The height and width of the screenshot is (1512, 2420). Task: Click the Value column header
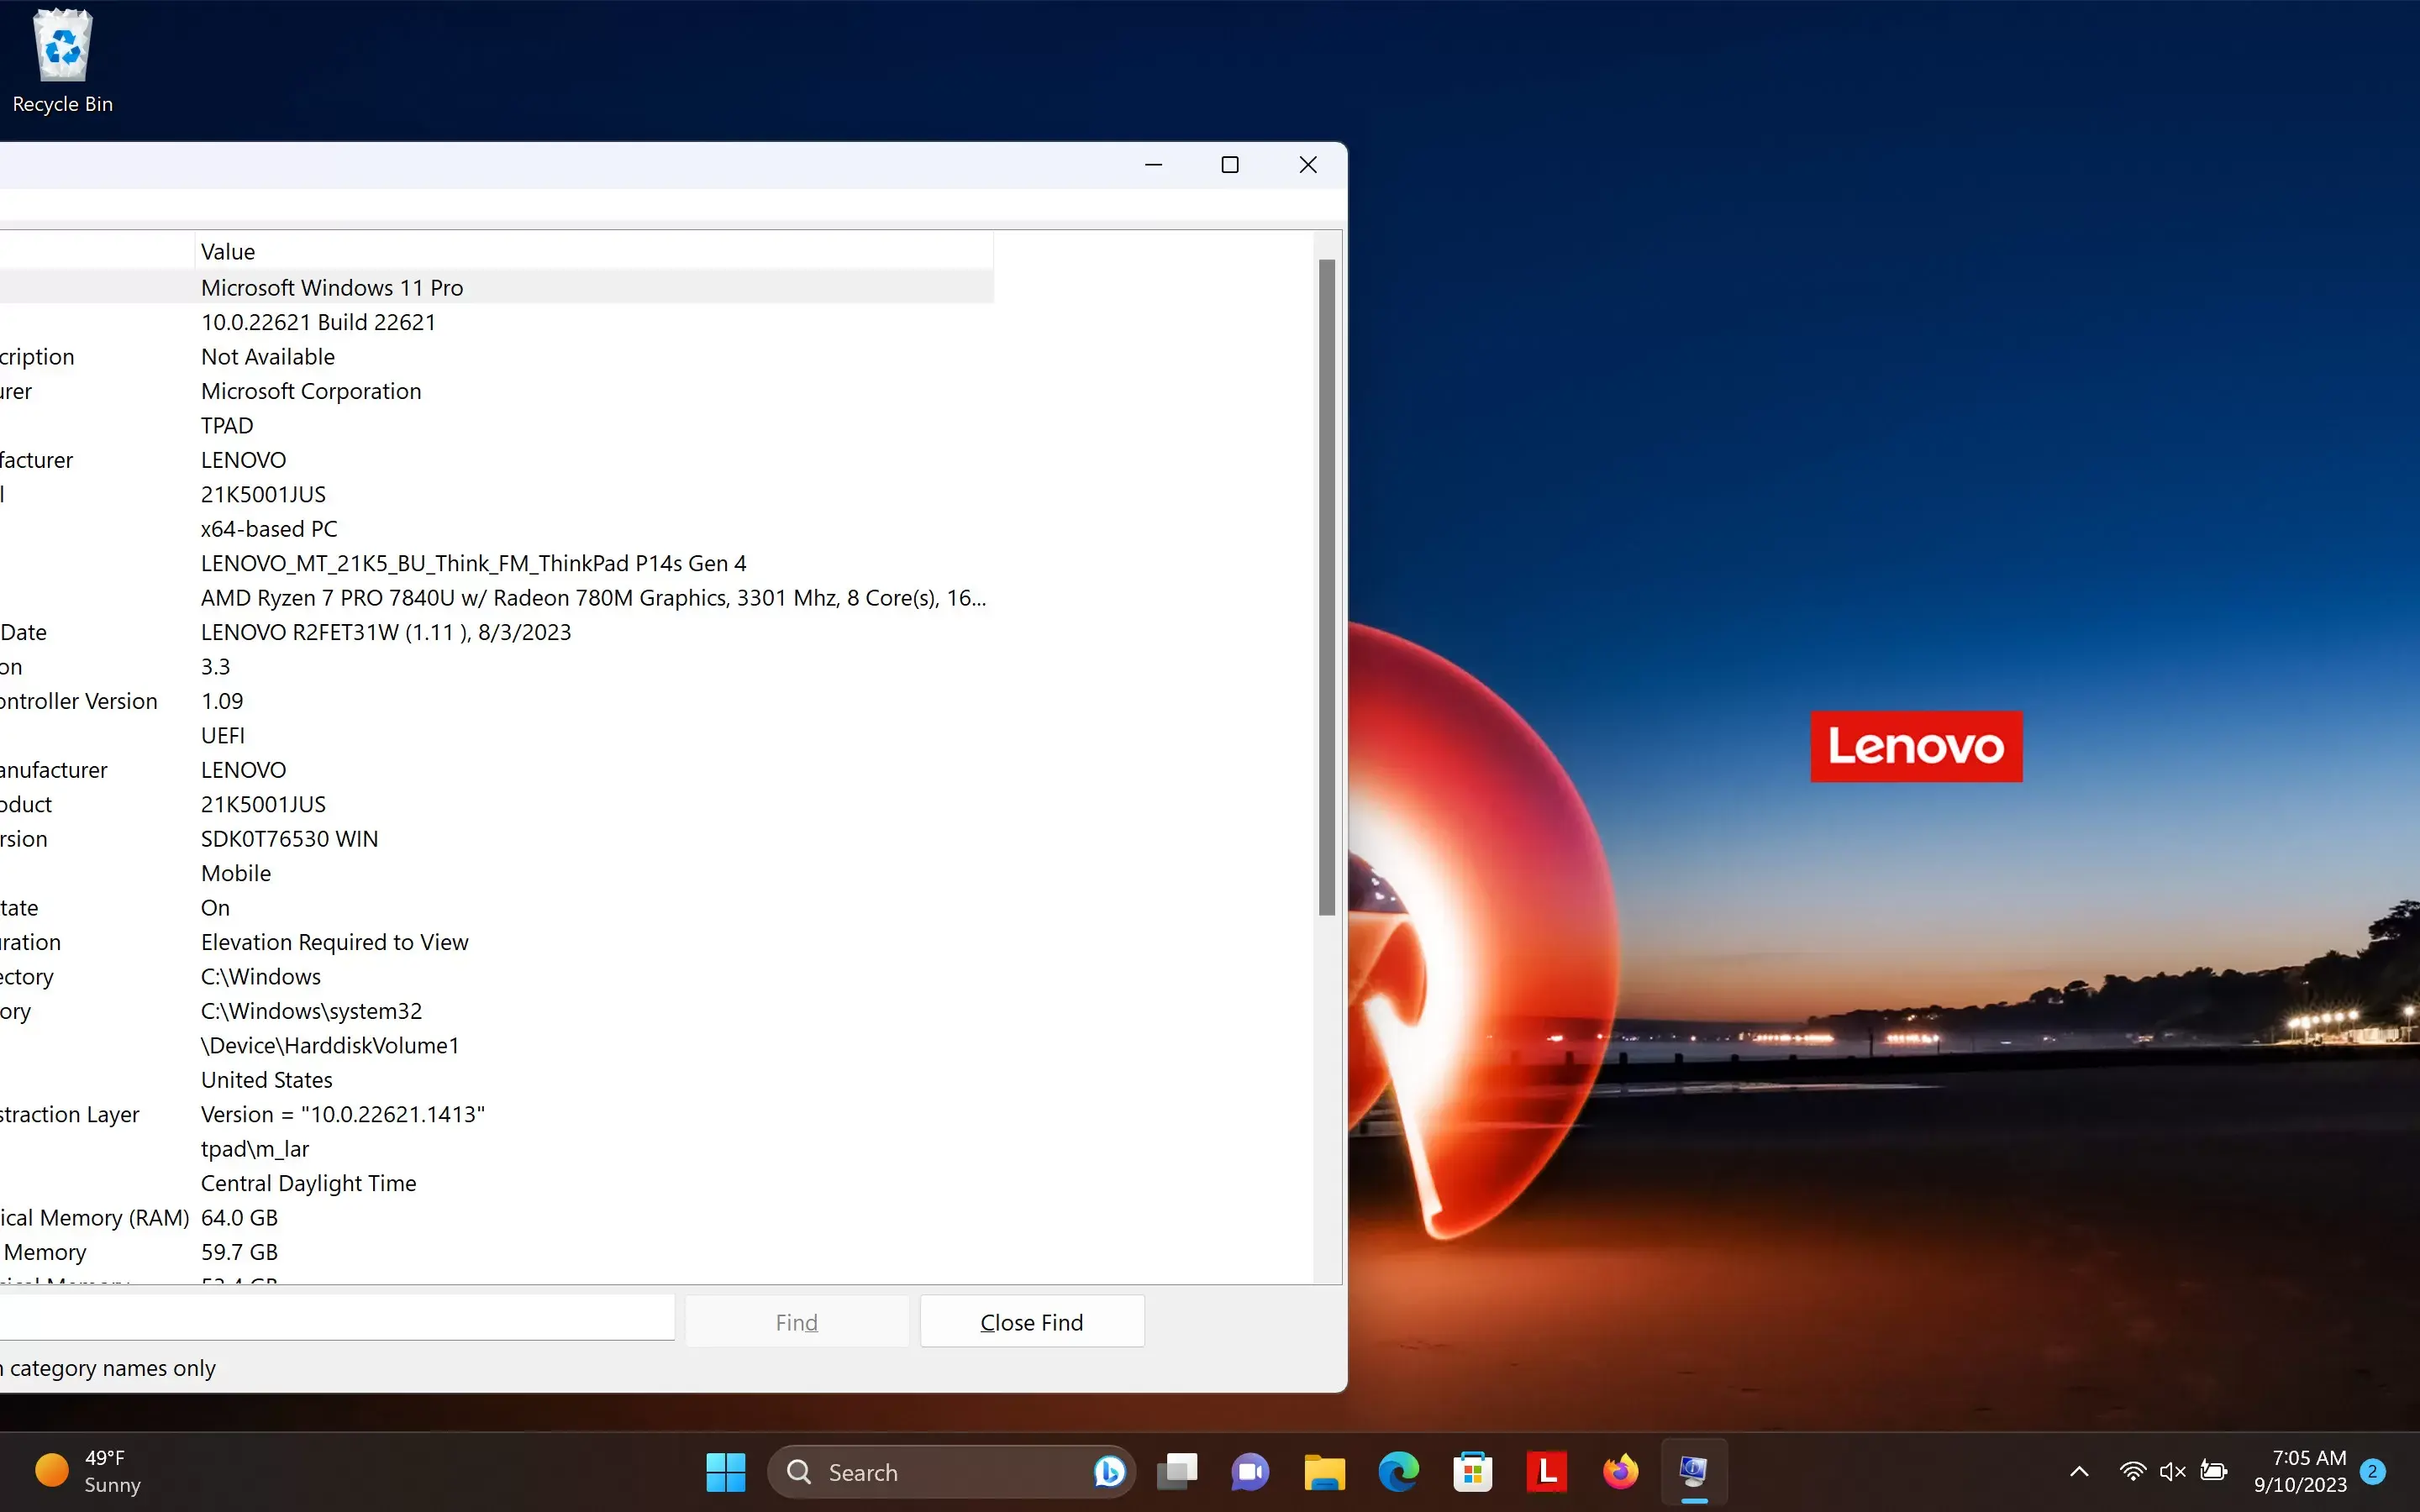594,251
